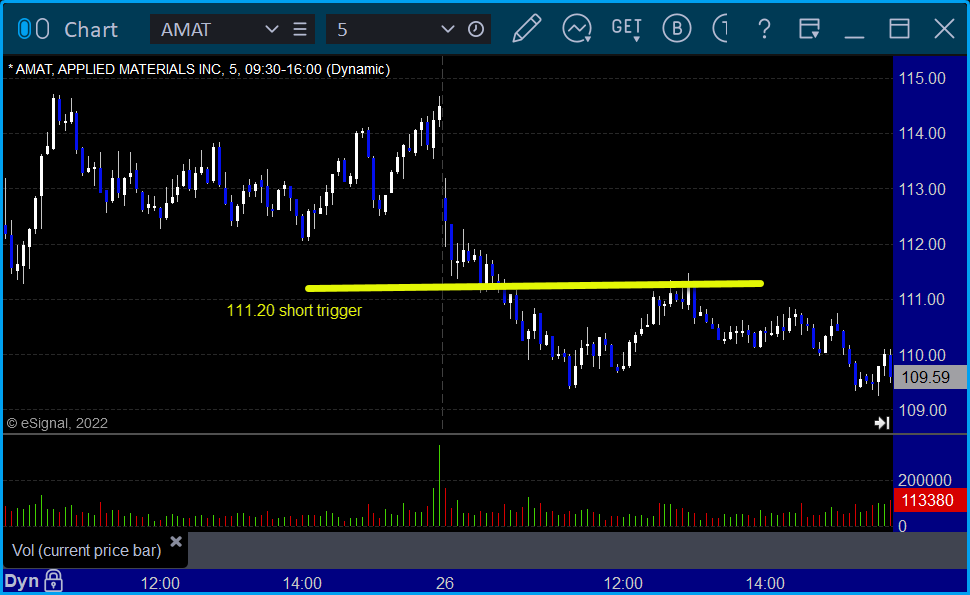Open the time template clock icon
Screen dimensions: 970x595
(476, 29)
